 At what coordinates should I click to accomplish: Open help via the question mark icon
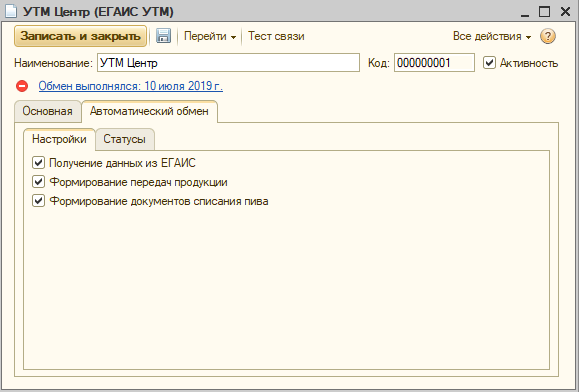pyautogui.click(x=548, y=36)
